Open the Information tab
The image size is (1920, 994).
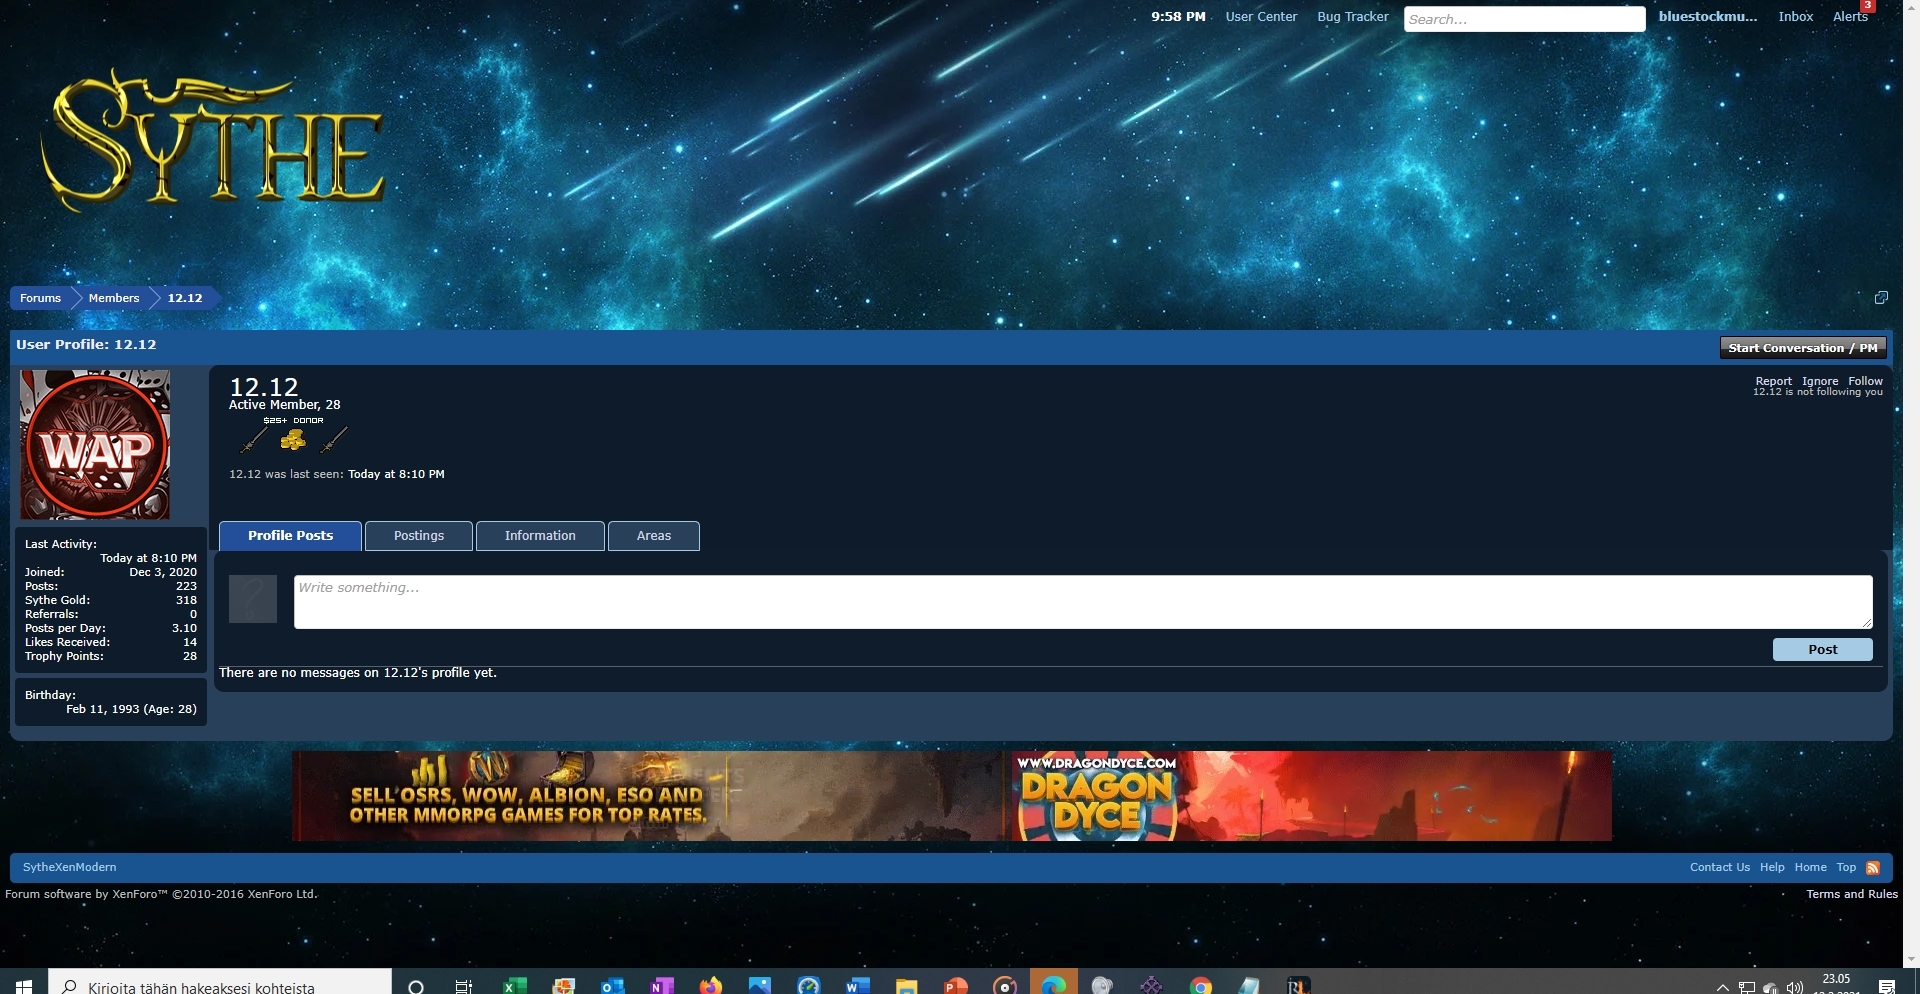click(540, 536)
